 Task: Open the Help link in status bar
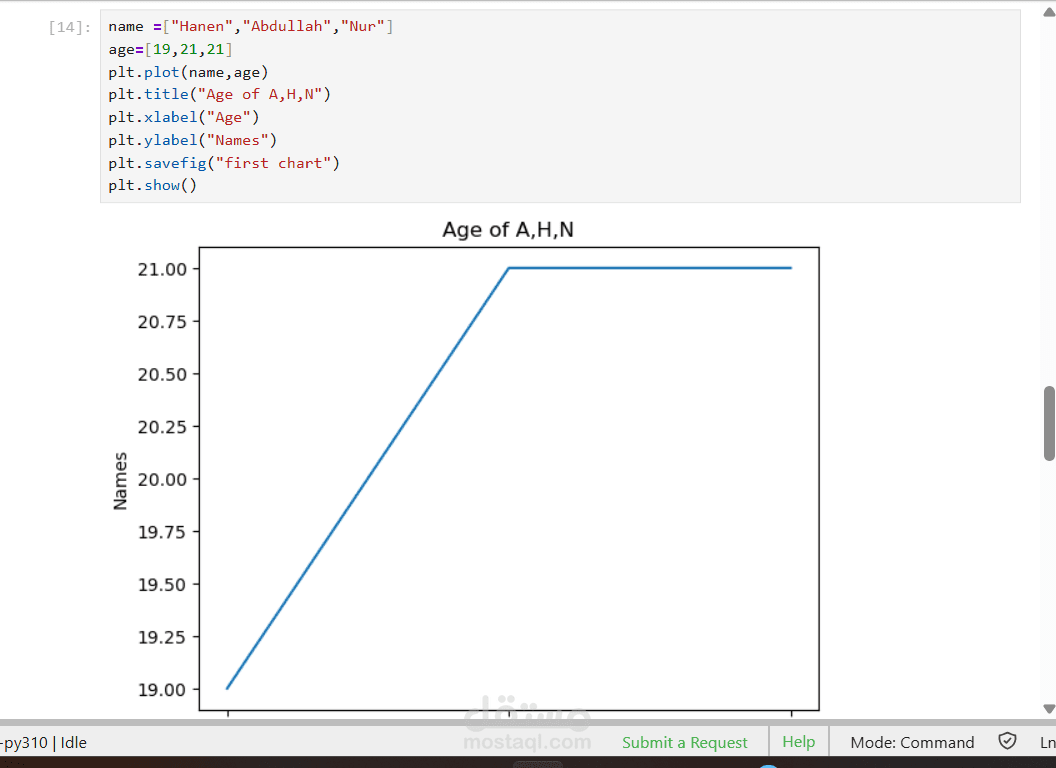coord(798,742)
